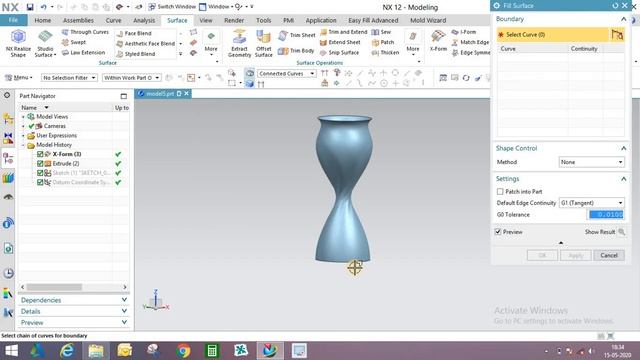Open the Menu button

[18, 78]
